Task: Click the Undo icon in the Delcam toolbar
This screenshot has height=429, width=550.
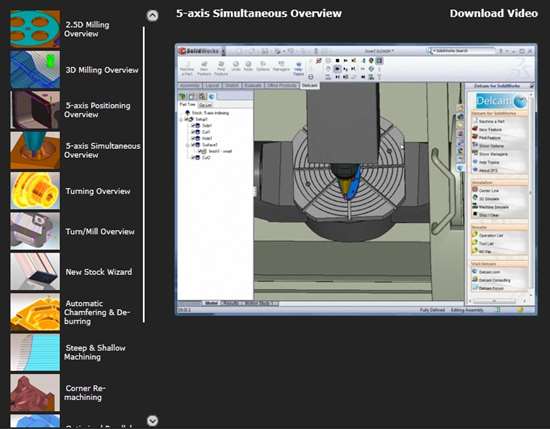Action: coord(236,66)
